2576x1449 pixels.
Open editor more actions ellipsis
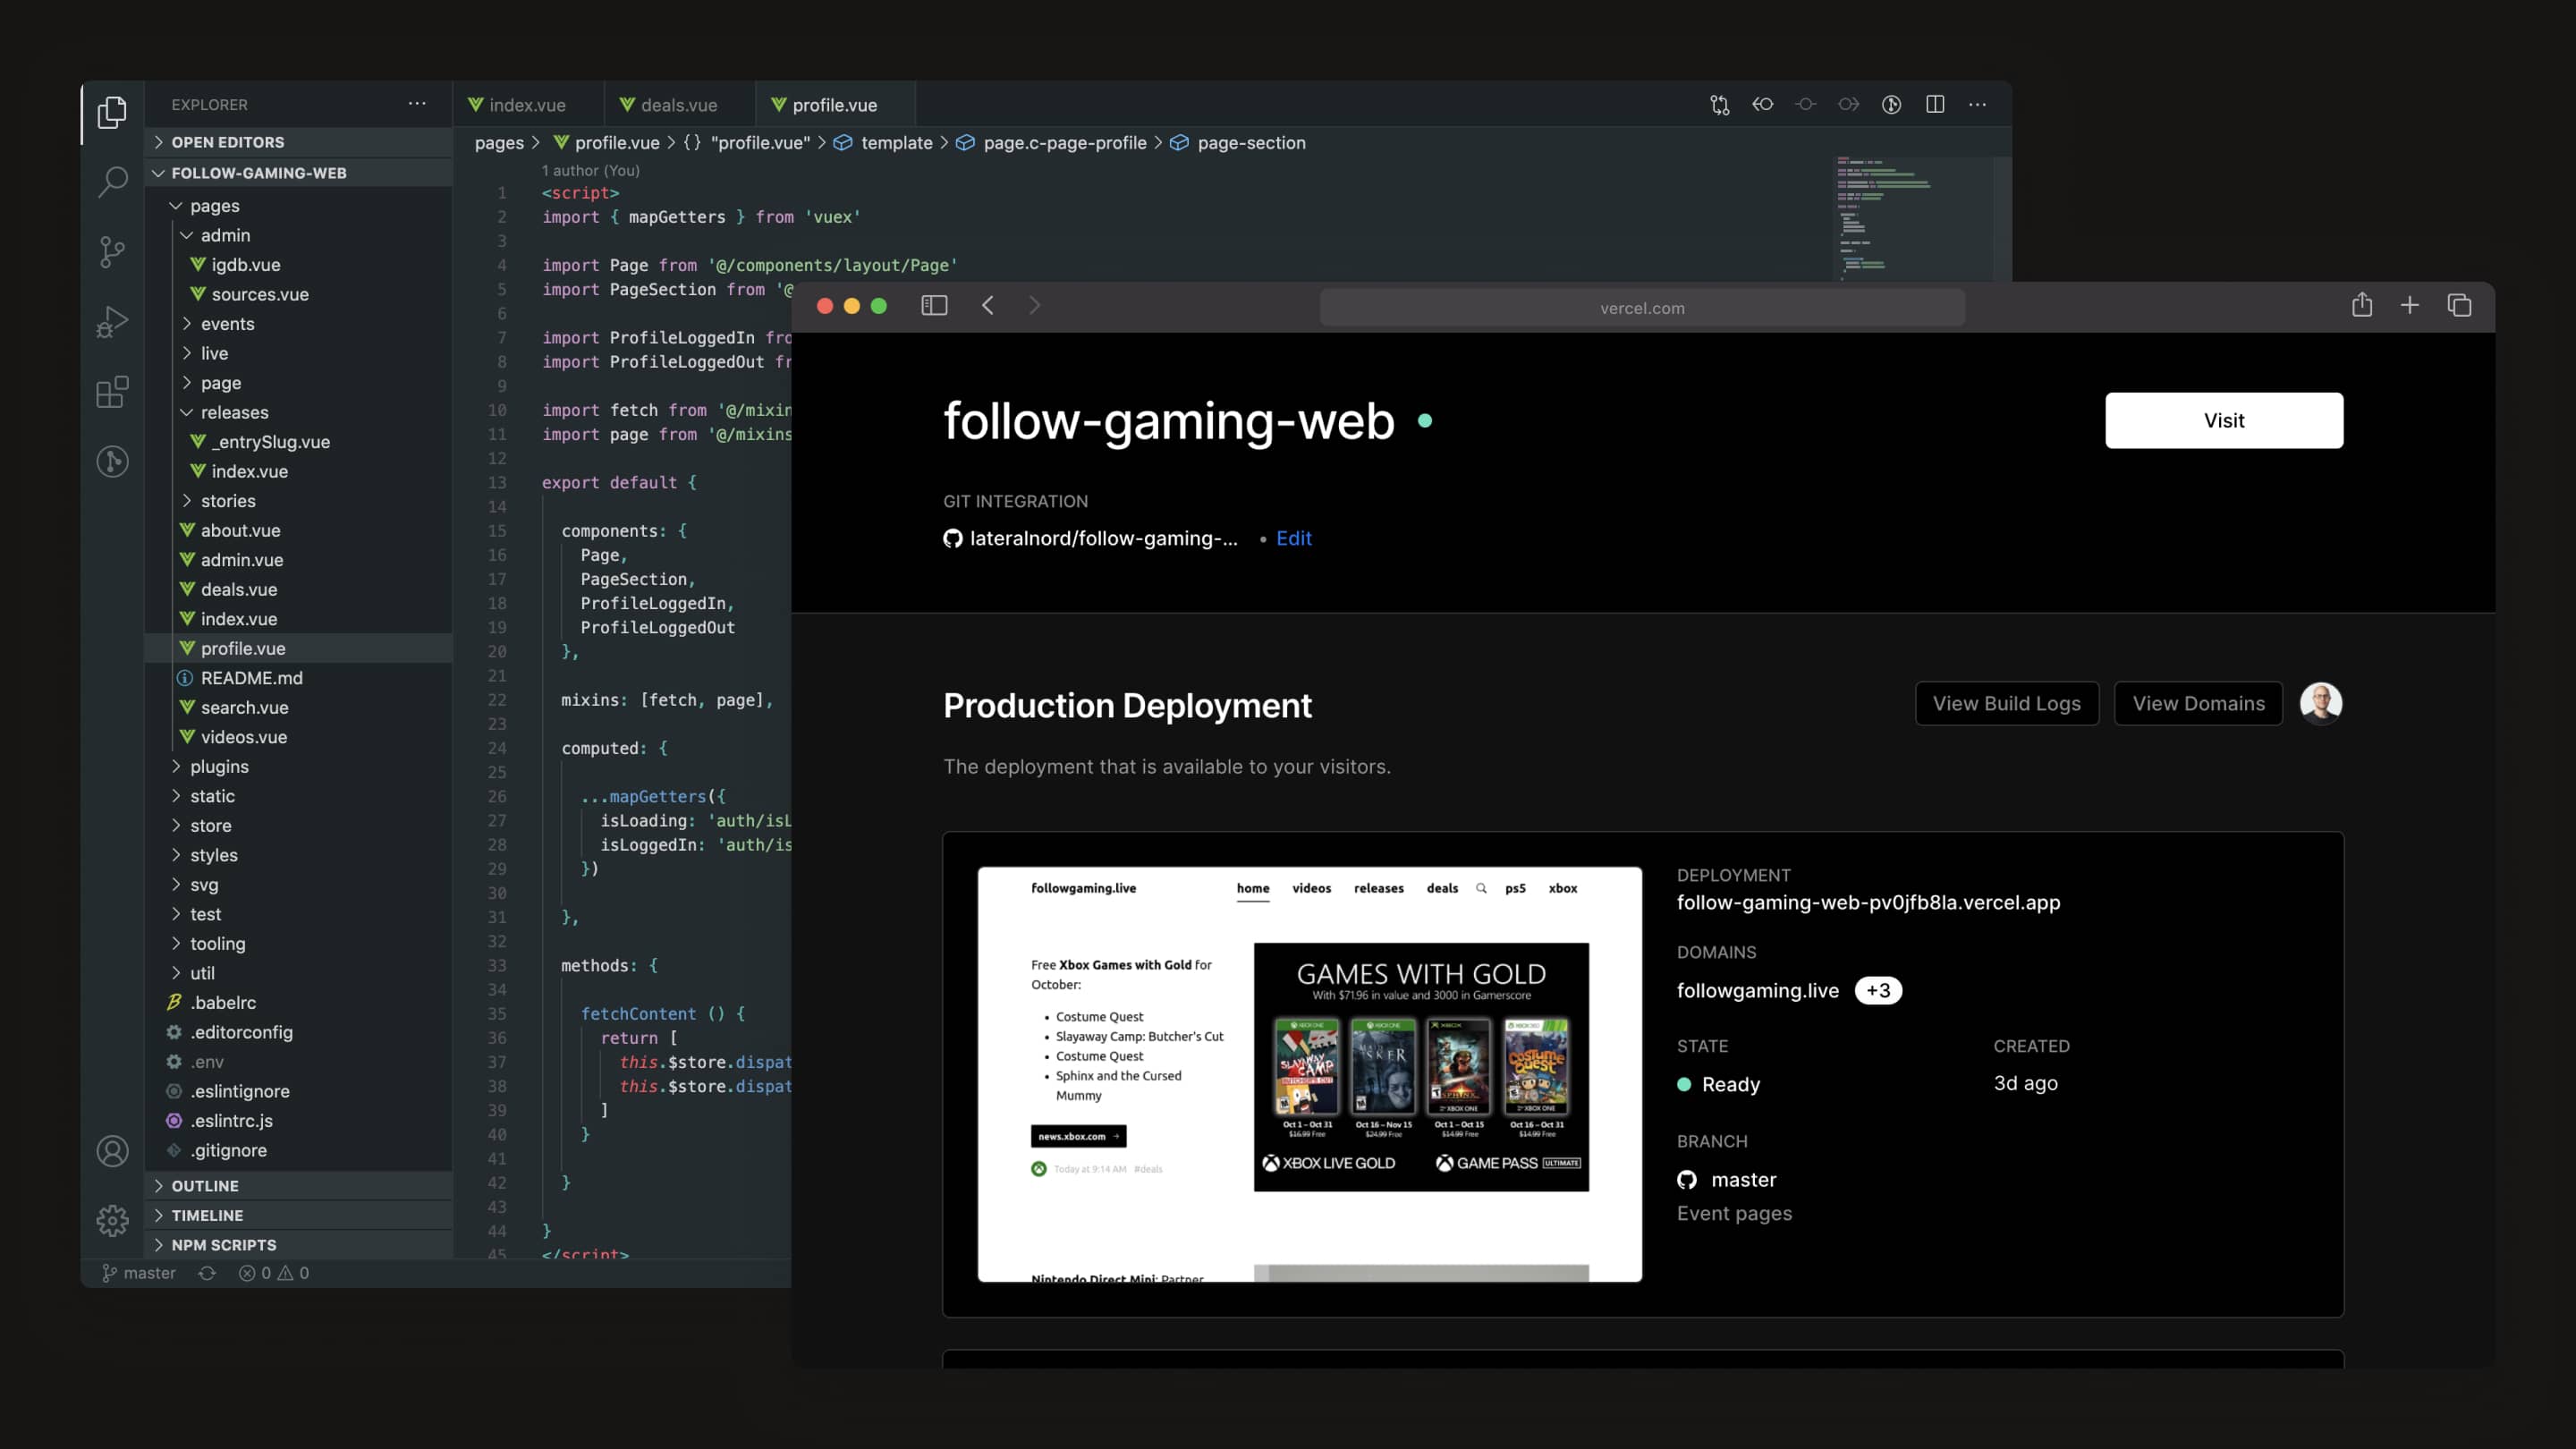click(x=1977, y=104)
